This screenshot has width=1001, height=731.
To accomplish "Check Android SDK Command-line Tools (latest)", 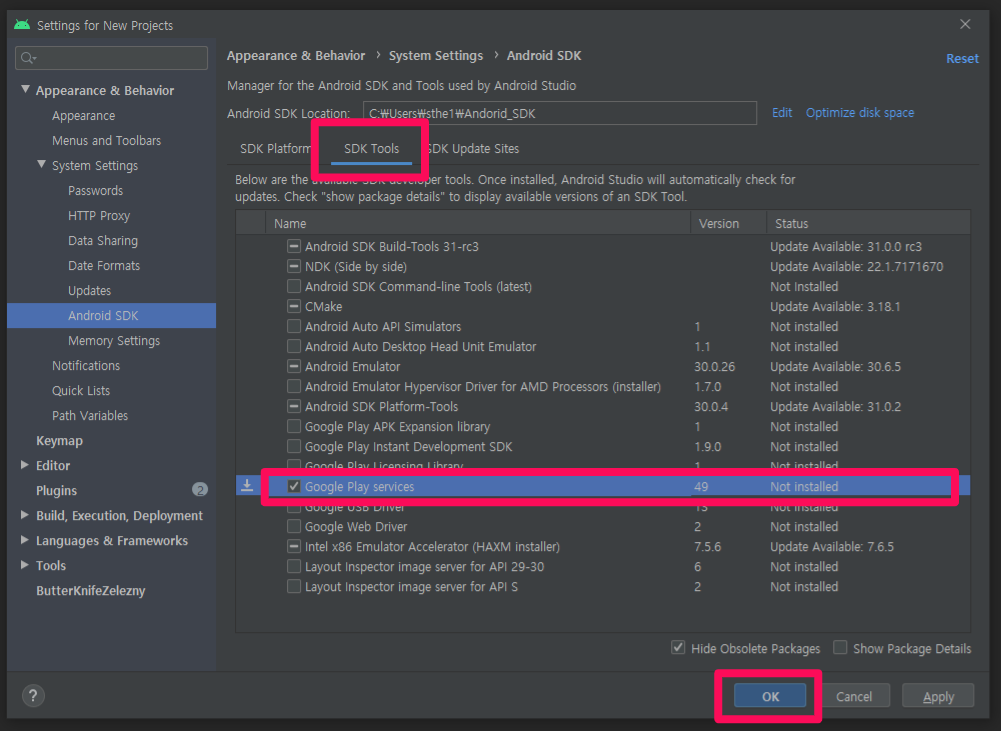I will pos(294,286).
